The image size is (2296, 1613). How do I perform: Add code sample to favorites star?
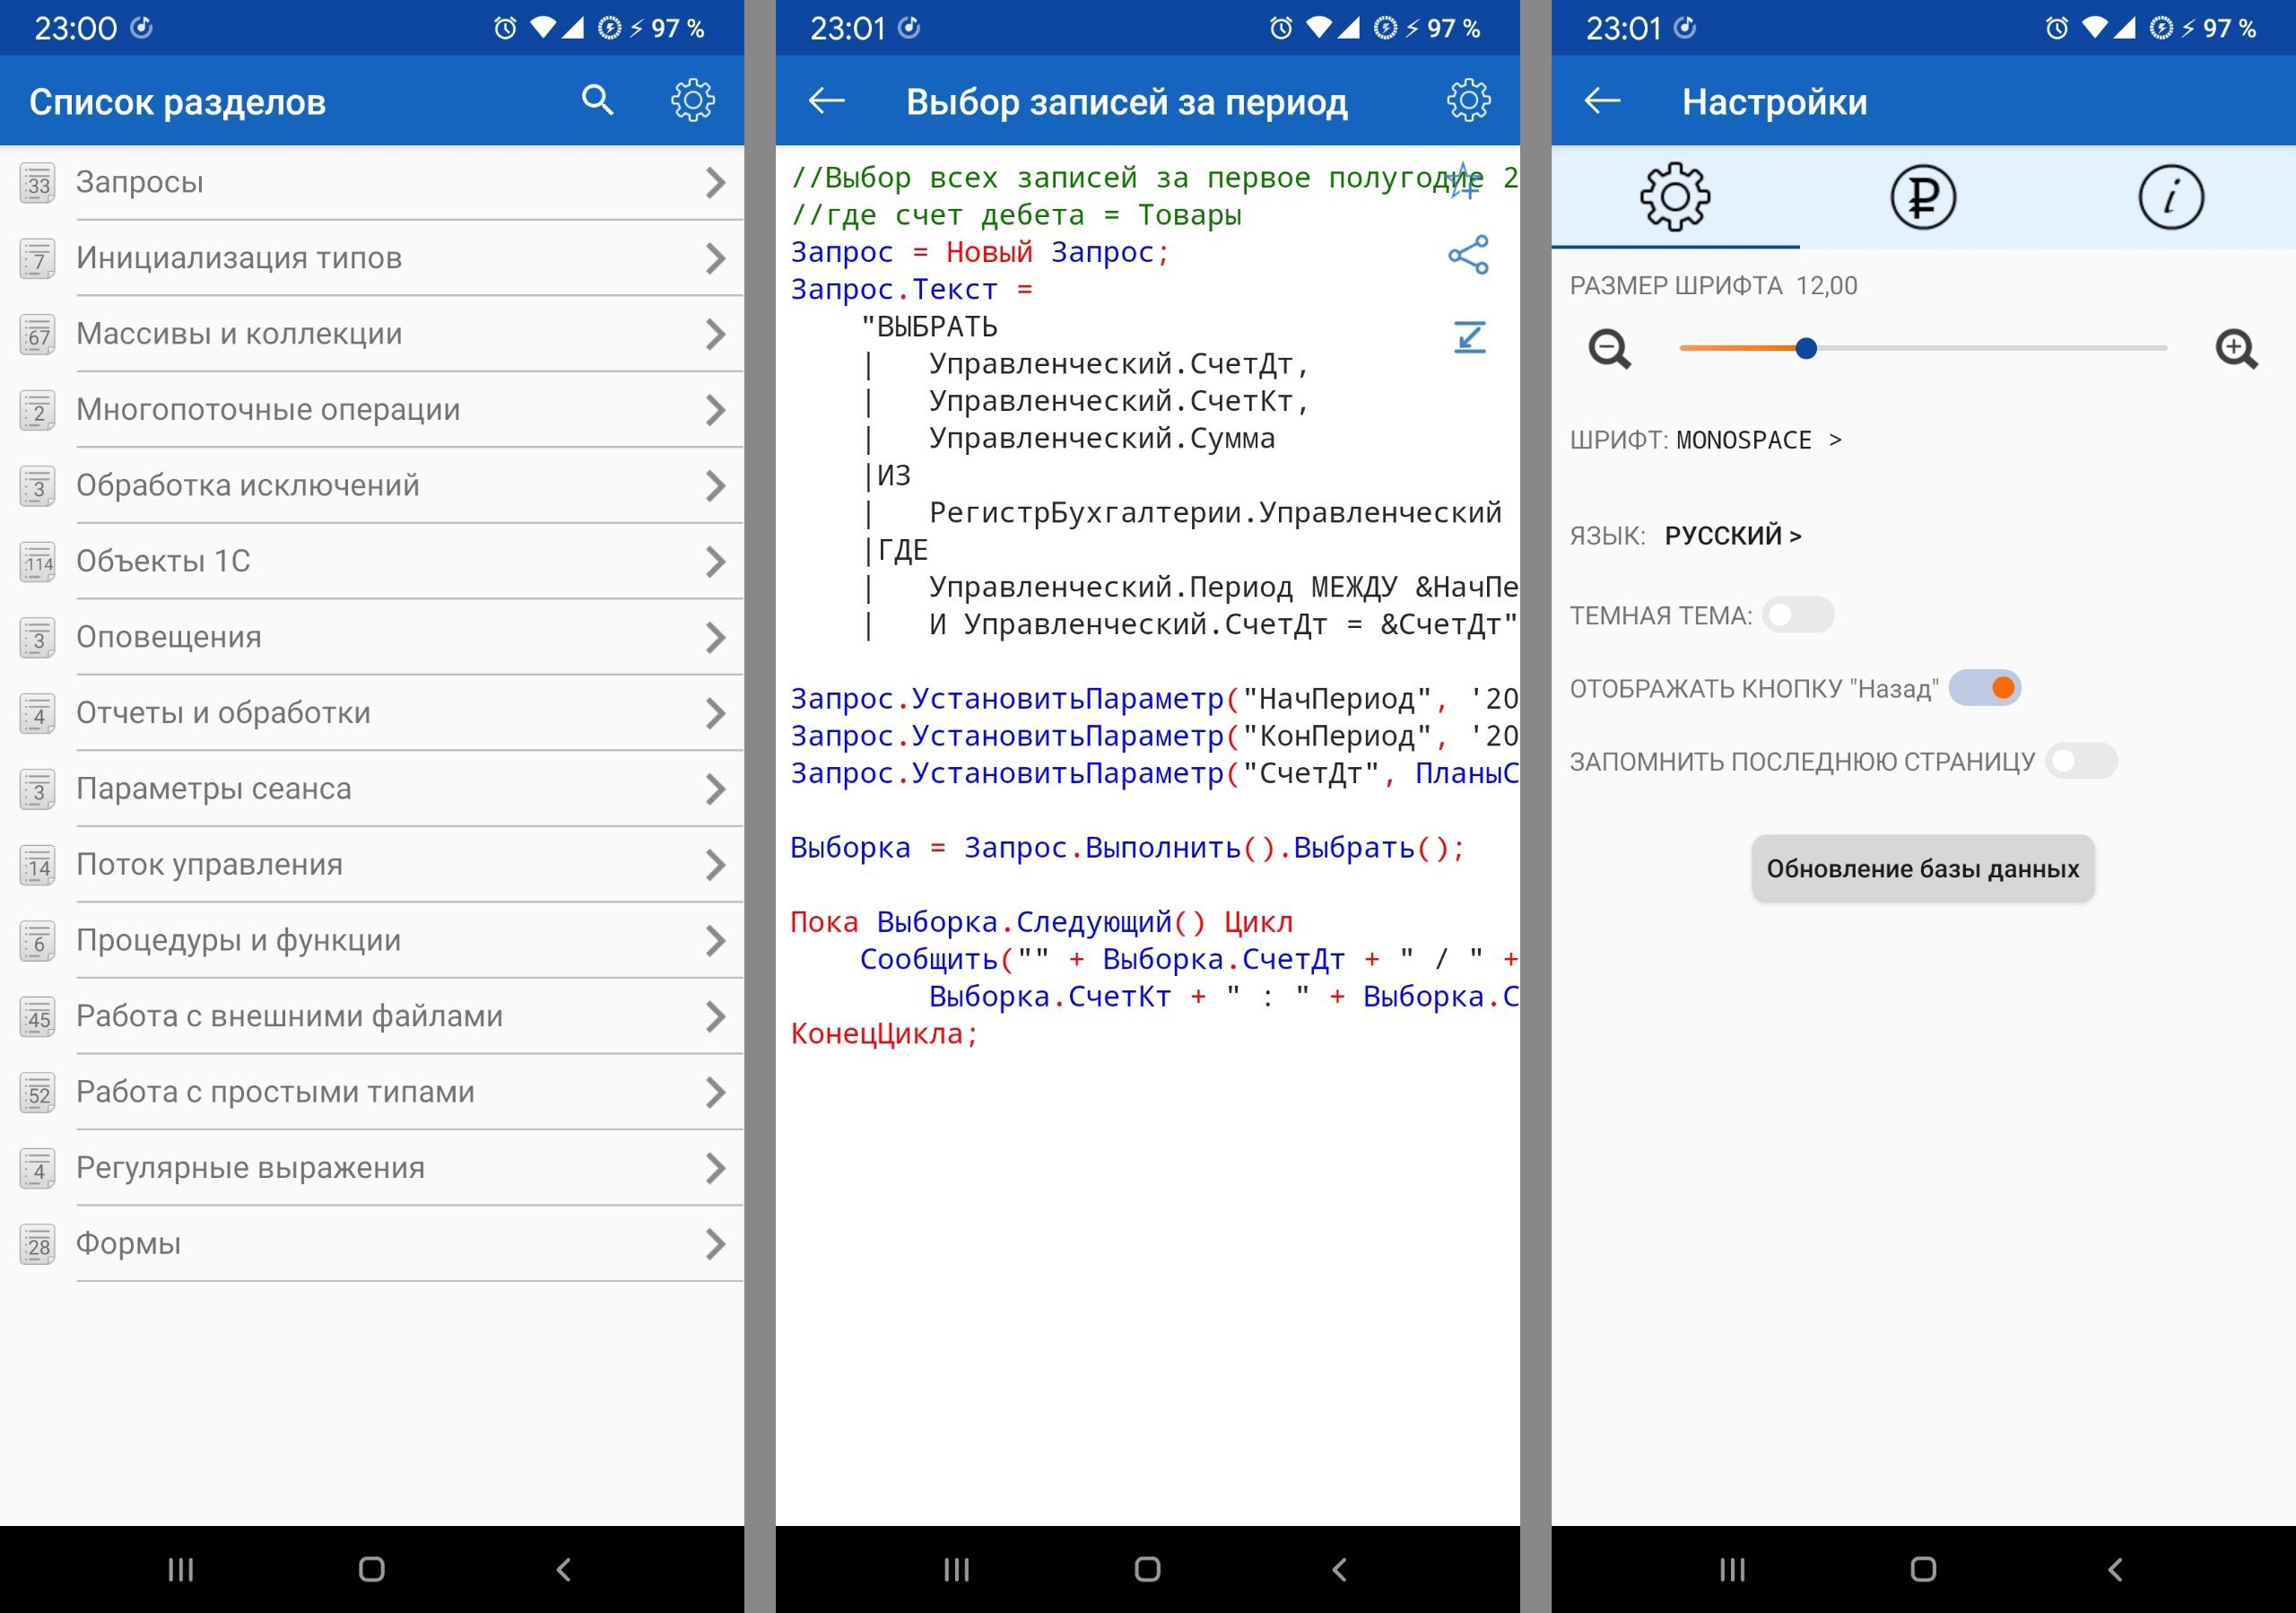(1464, 180)
